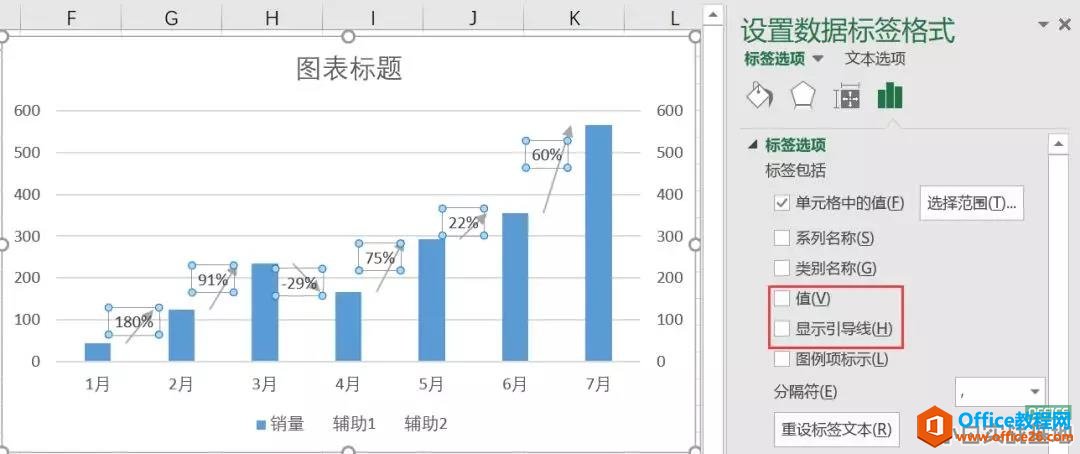This screenshot has height=454, width=1080.
Task: Select the 22% data label
Action: (x=464, y=223)
